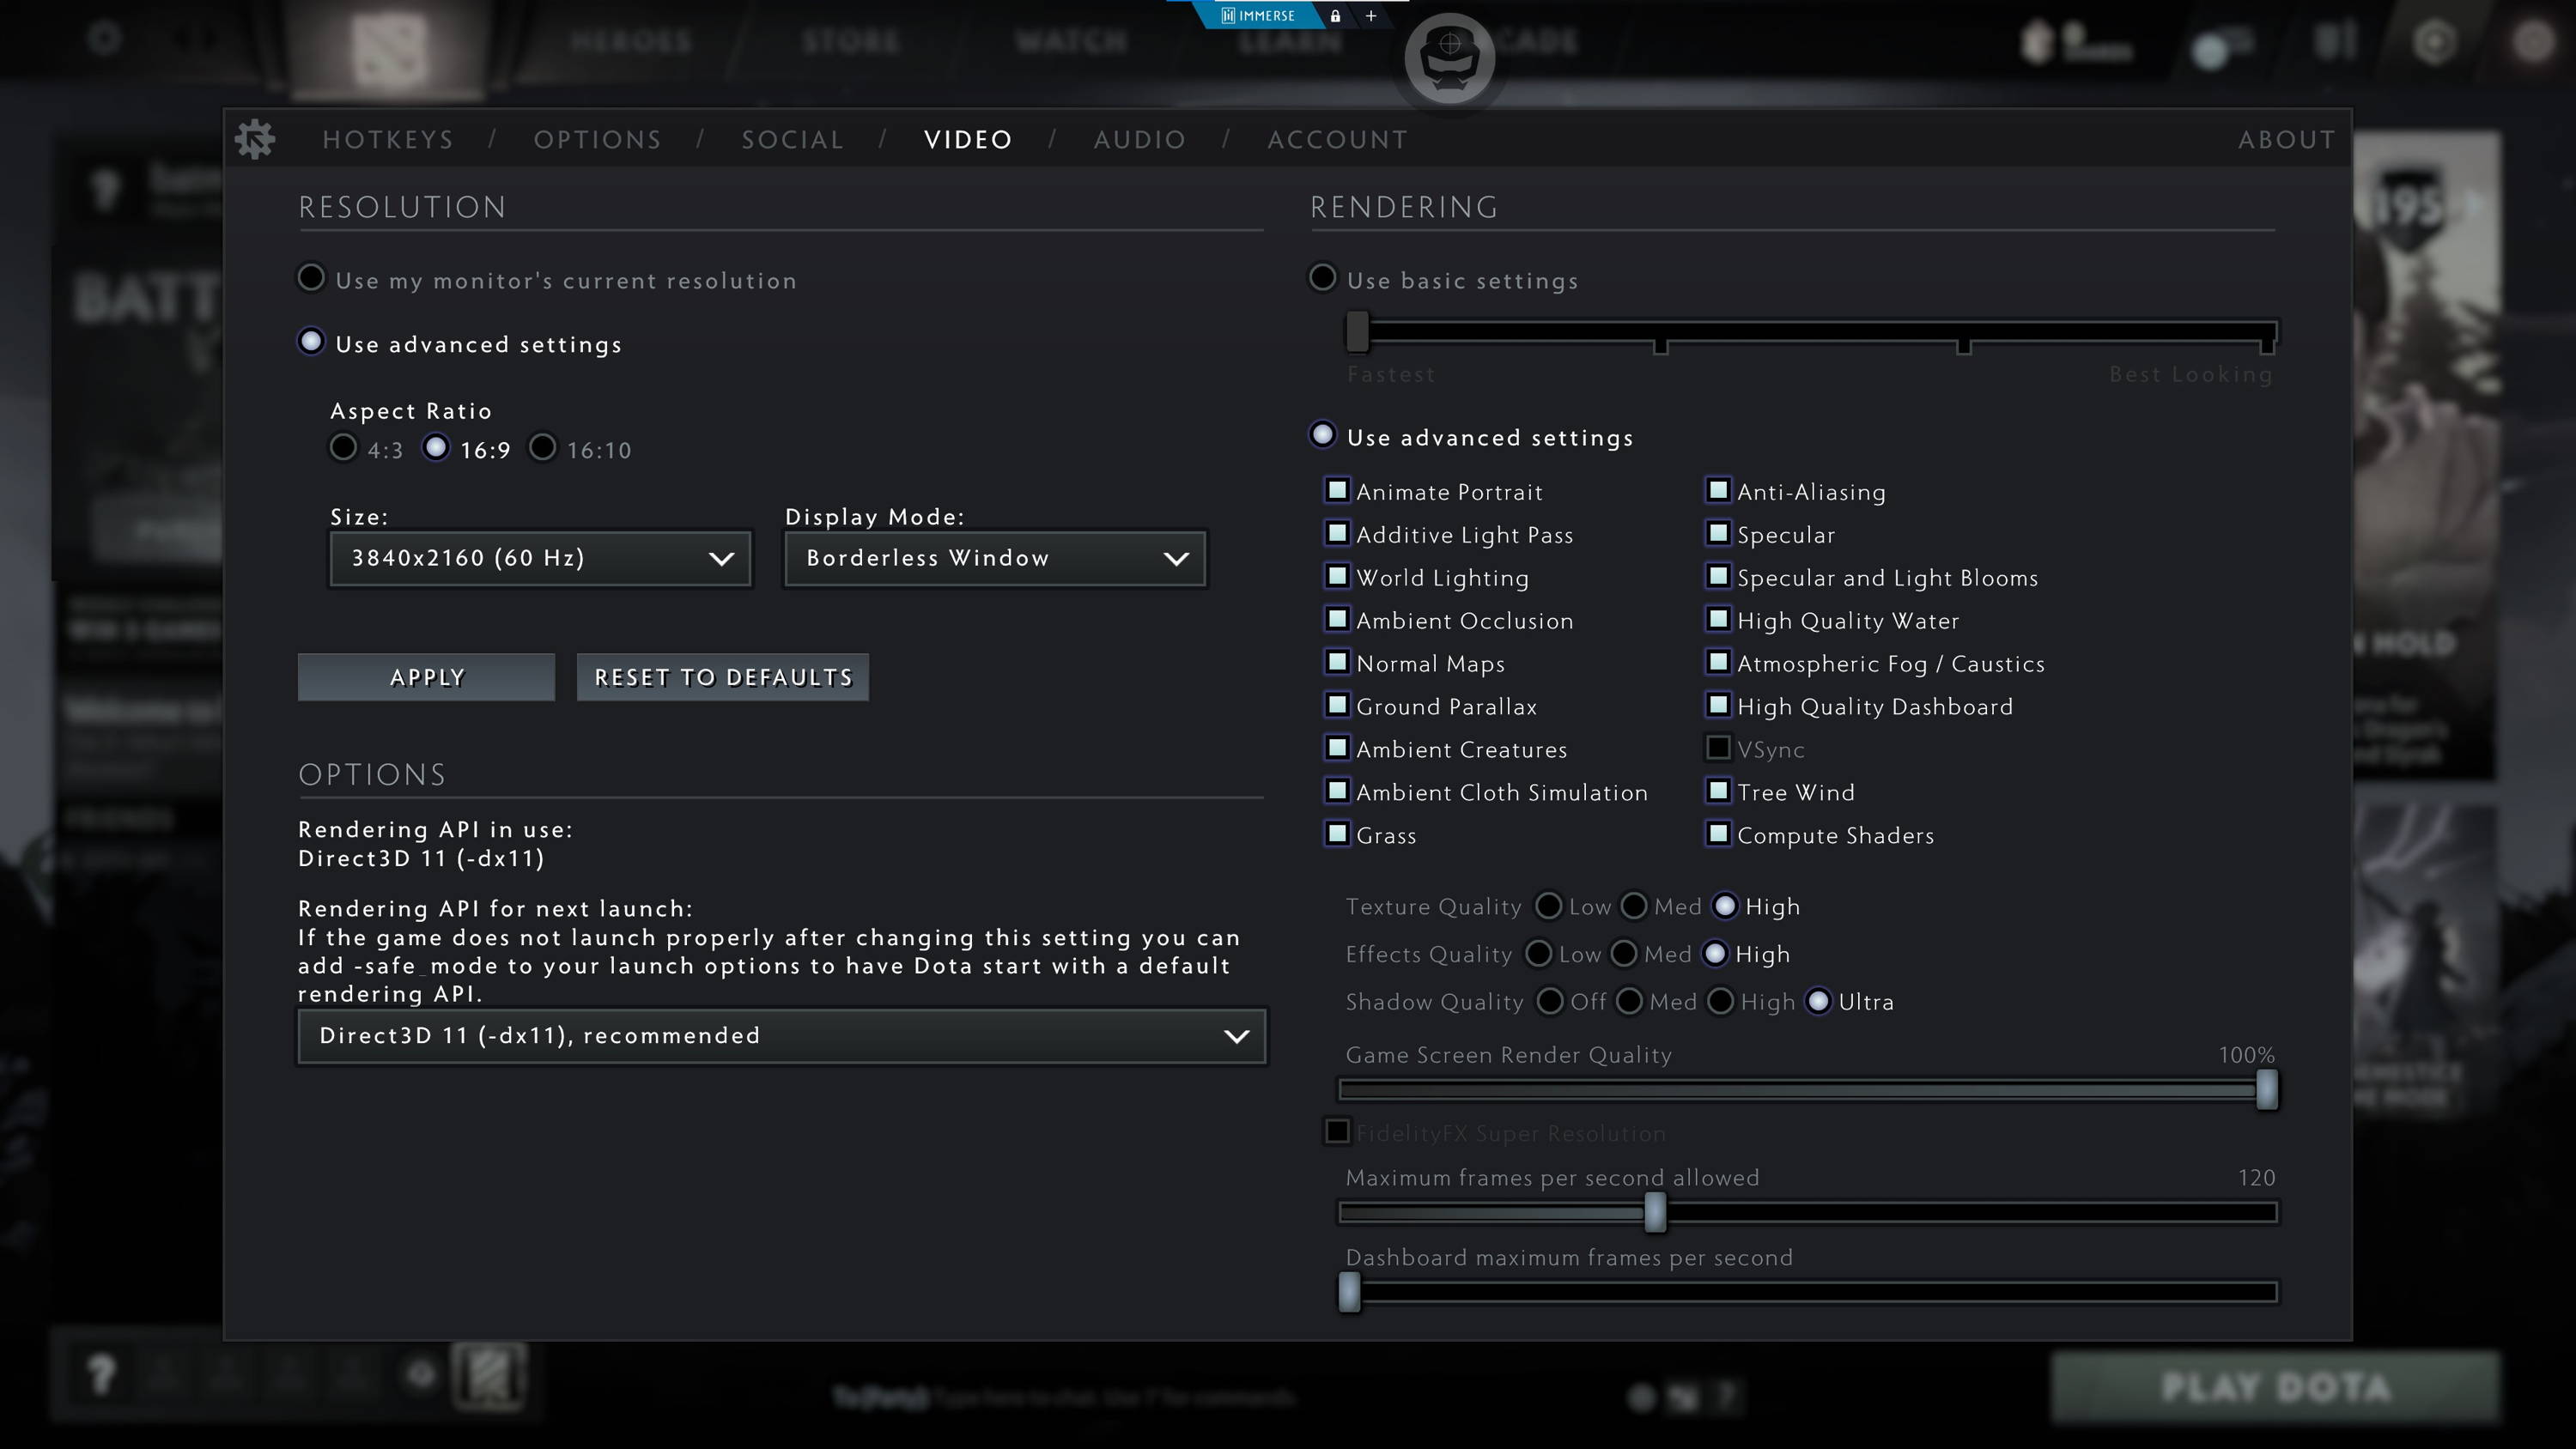Enable the VSync checkbox
This screenshot has width=2576, height=1449.
[x=1718, y=748]
